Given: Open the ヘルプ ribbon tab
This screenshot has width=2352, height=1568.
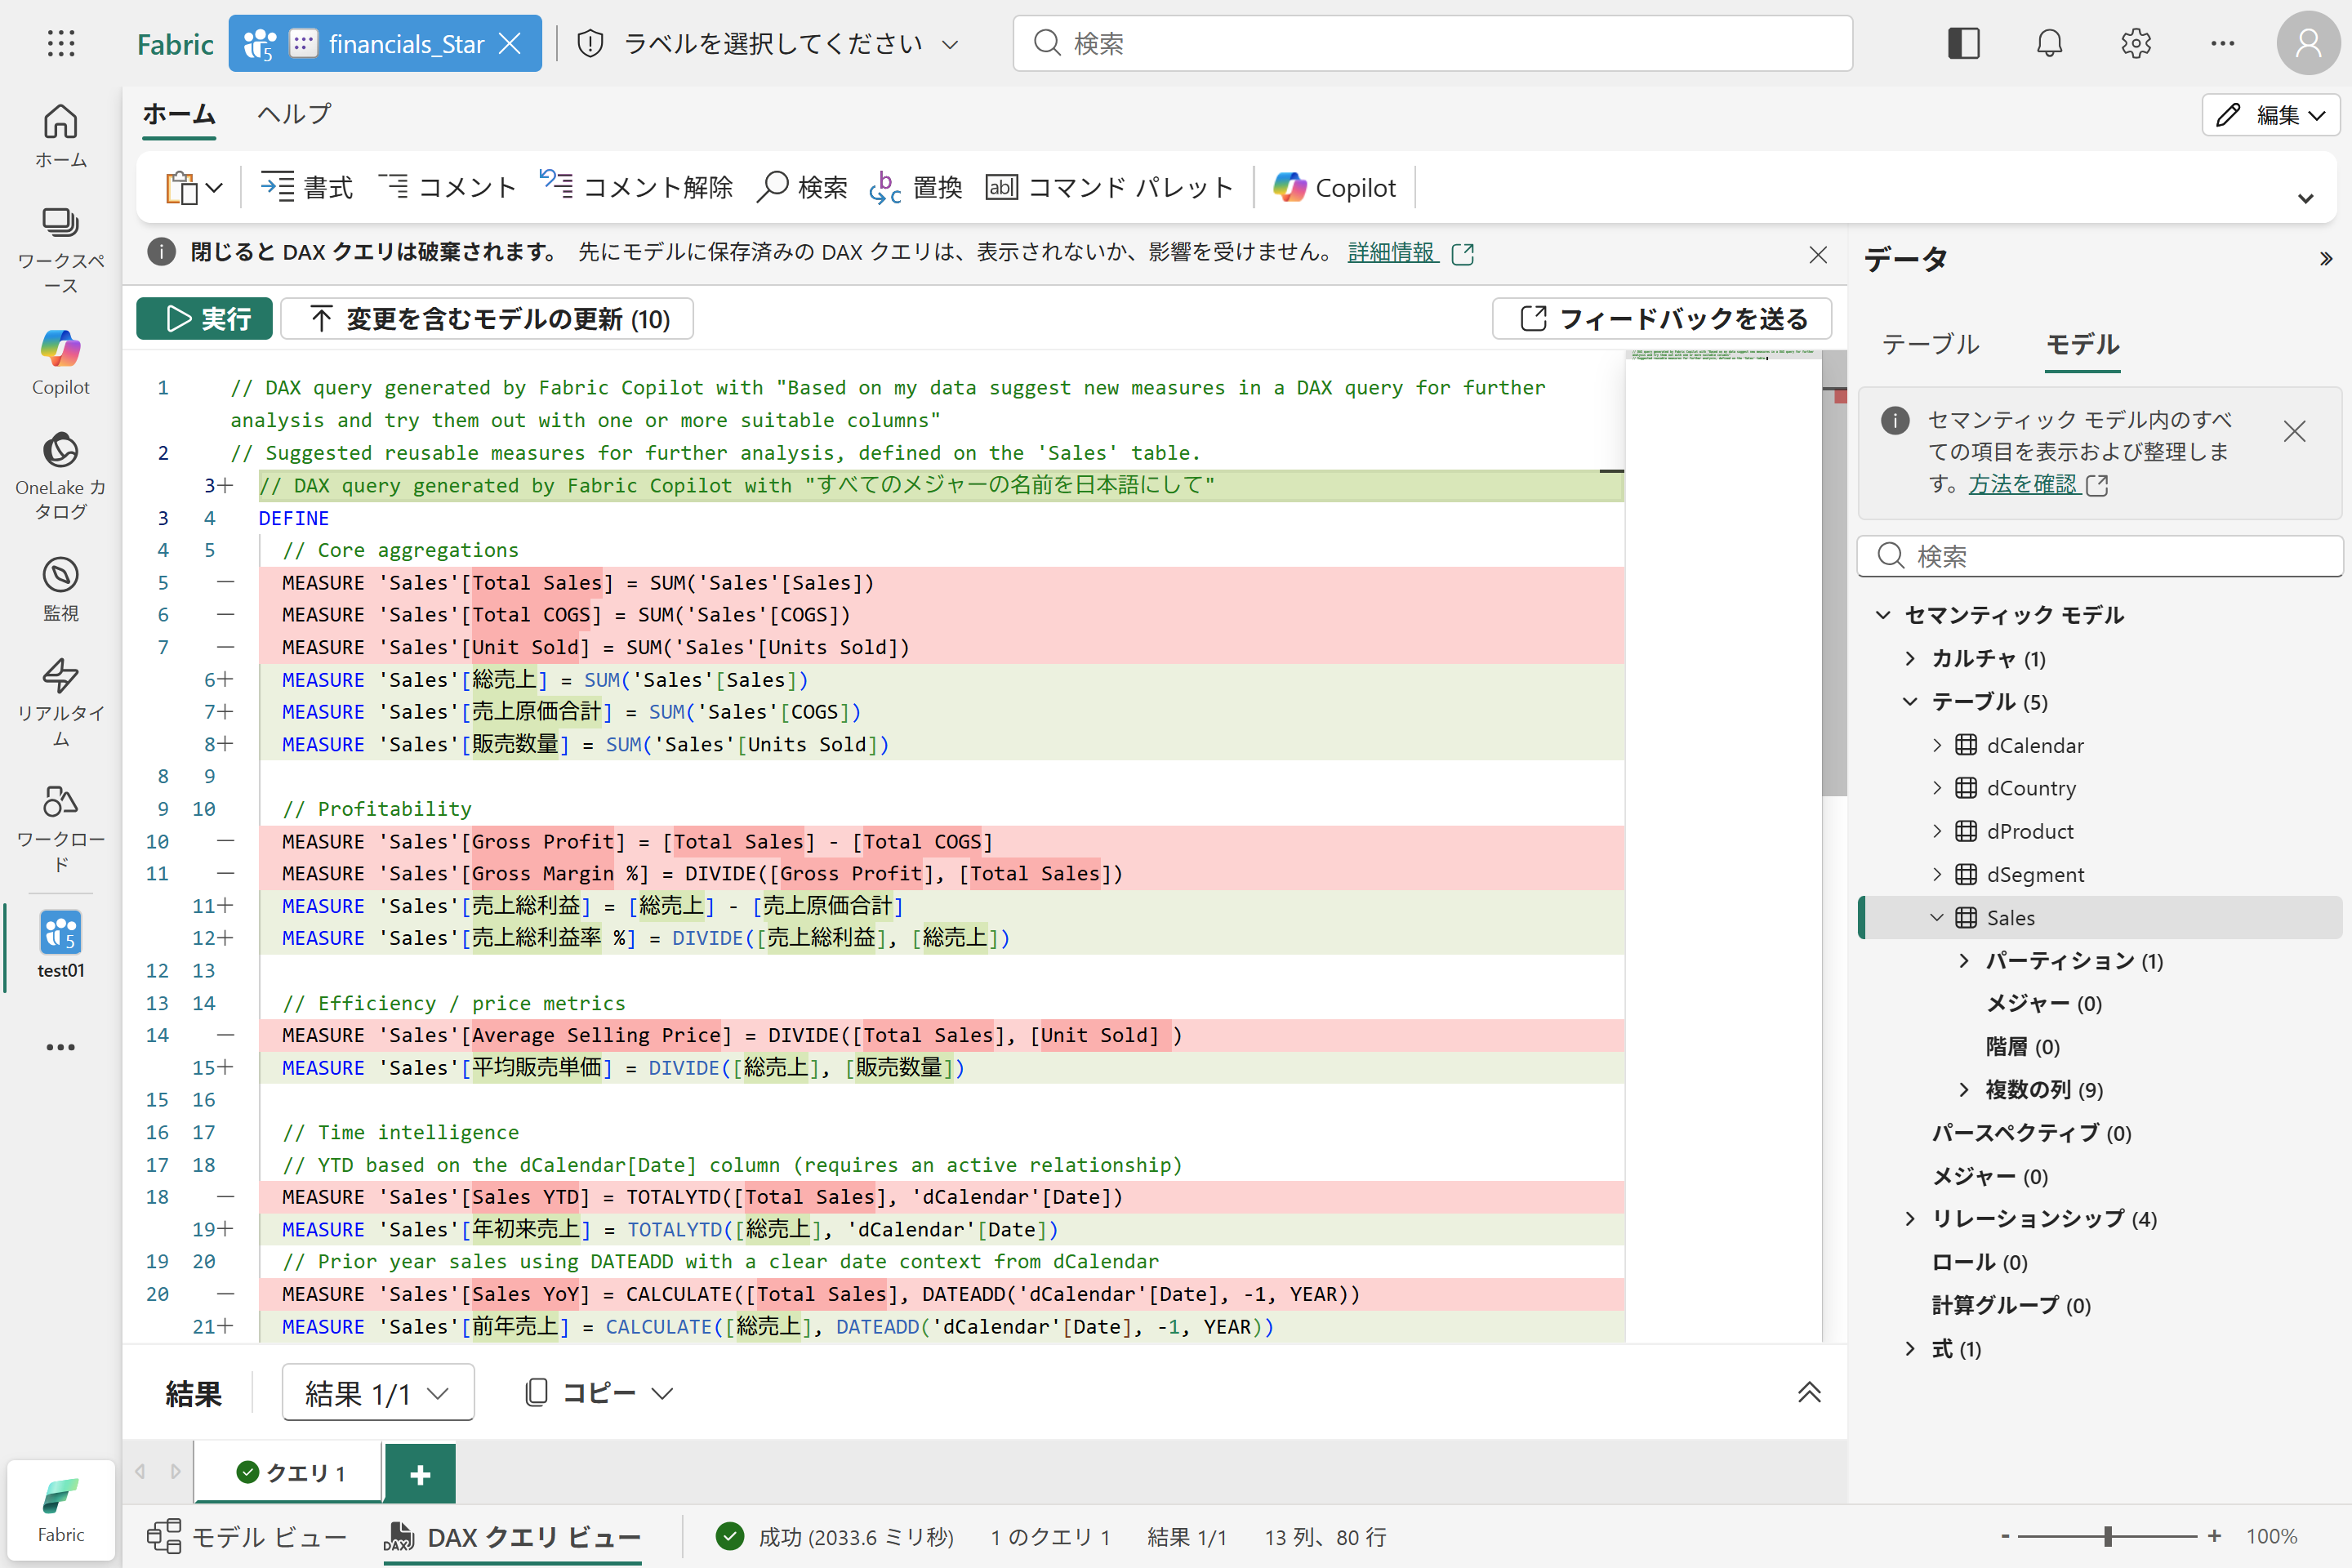Looking at the screenshot, I should 294,114.
